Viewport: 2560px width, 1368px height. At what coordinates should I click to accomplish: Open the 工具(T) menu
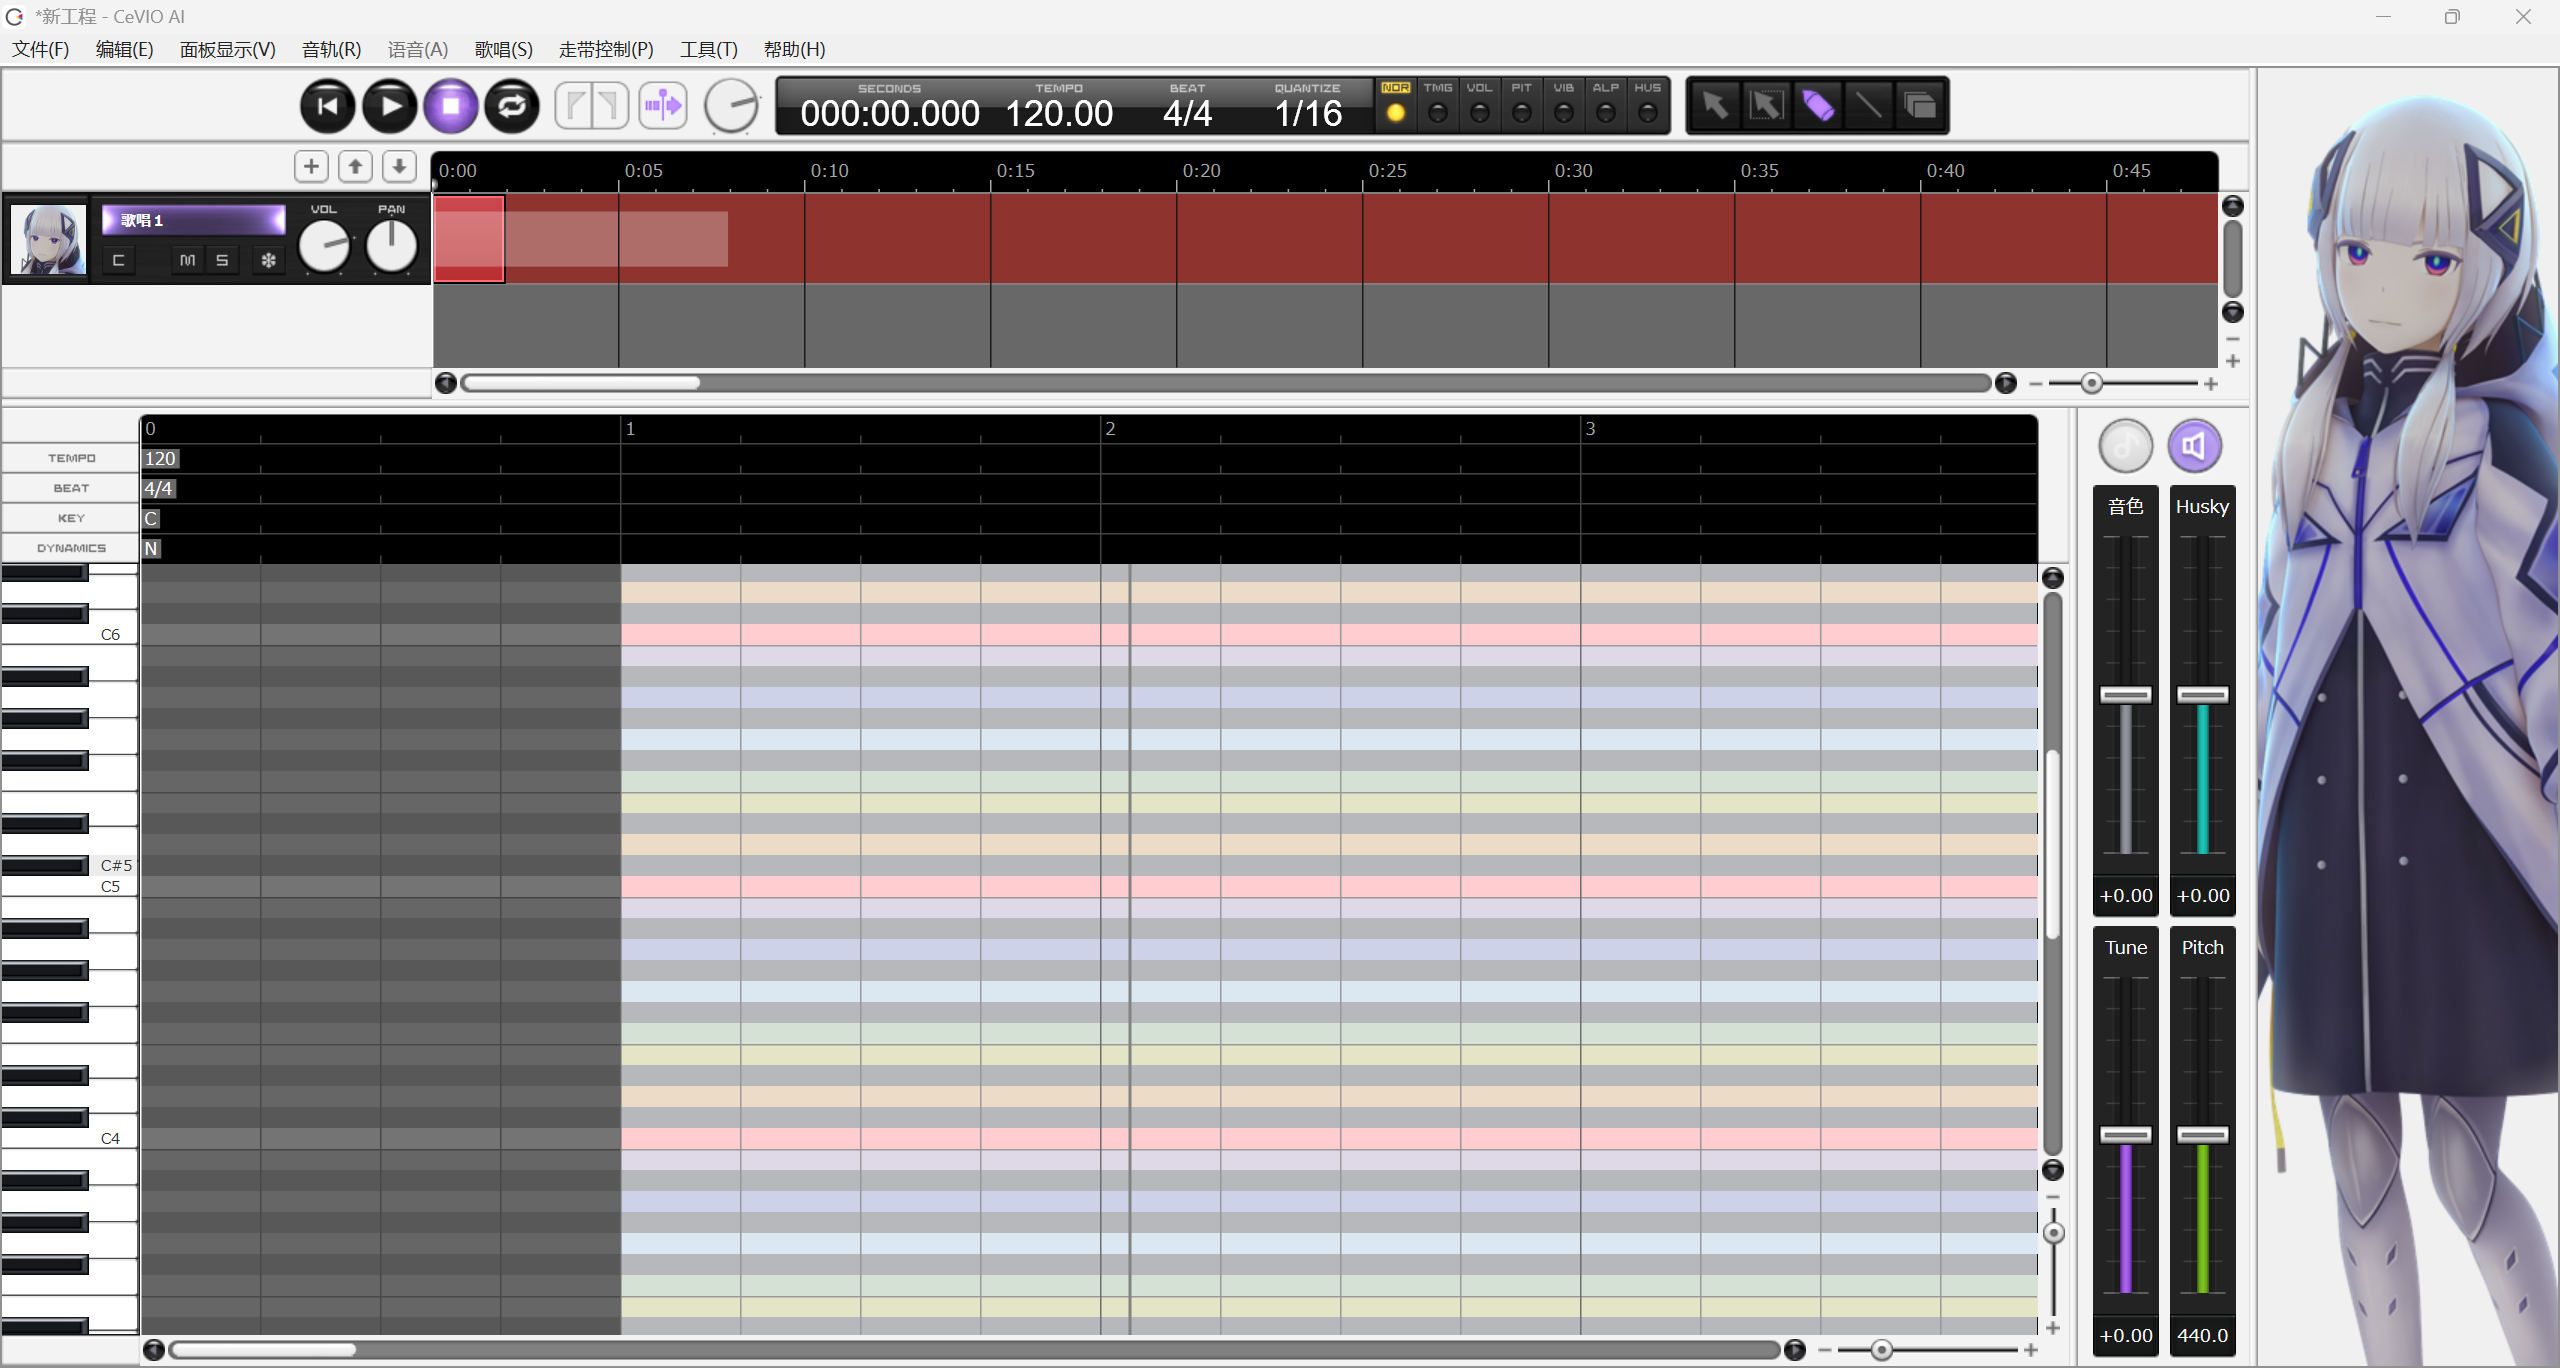709,49
